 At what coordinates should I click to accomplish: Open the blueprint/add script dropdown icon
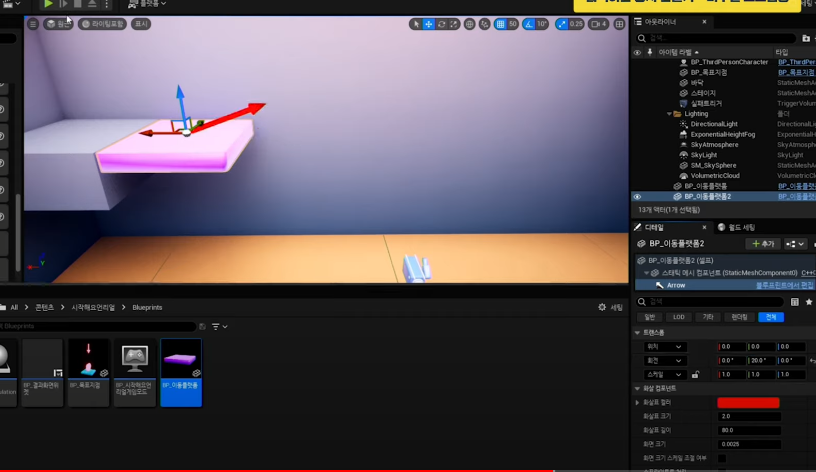(795, 244)
